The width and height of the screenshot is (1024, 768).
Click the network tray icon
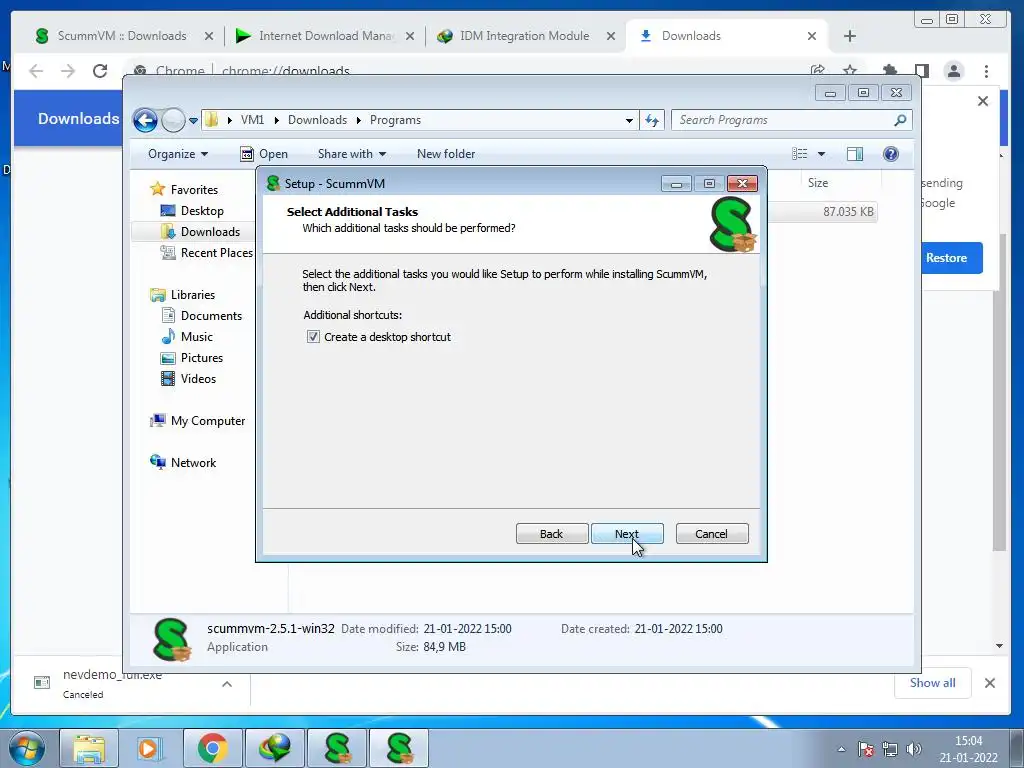tap(889, 749)
